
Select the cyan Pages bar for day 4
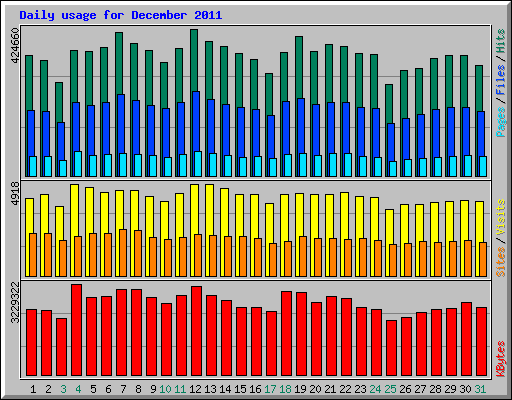(x=78, y=164)
